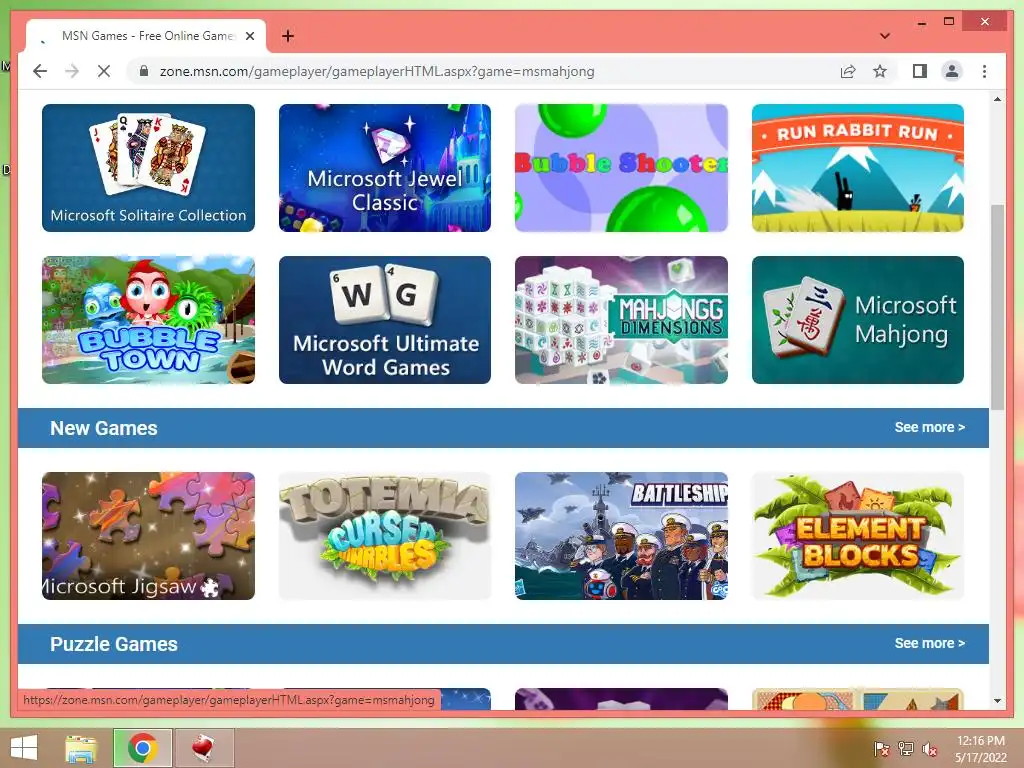The image size is (1024, 768).
Task: Click the scrollbar up arrow
Action: point(997,99)
